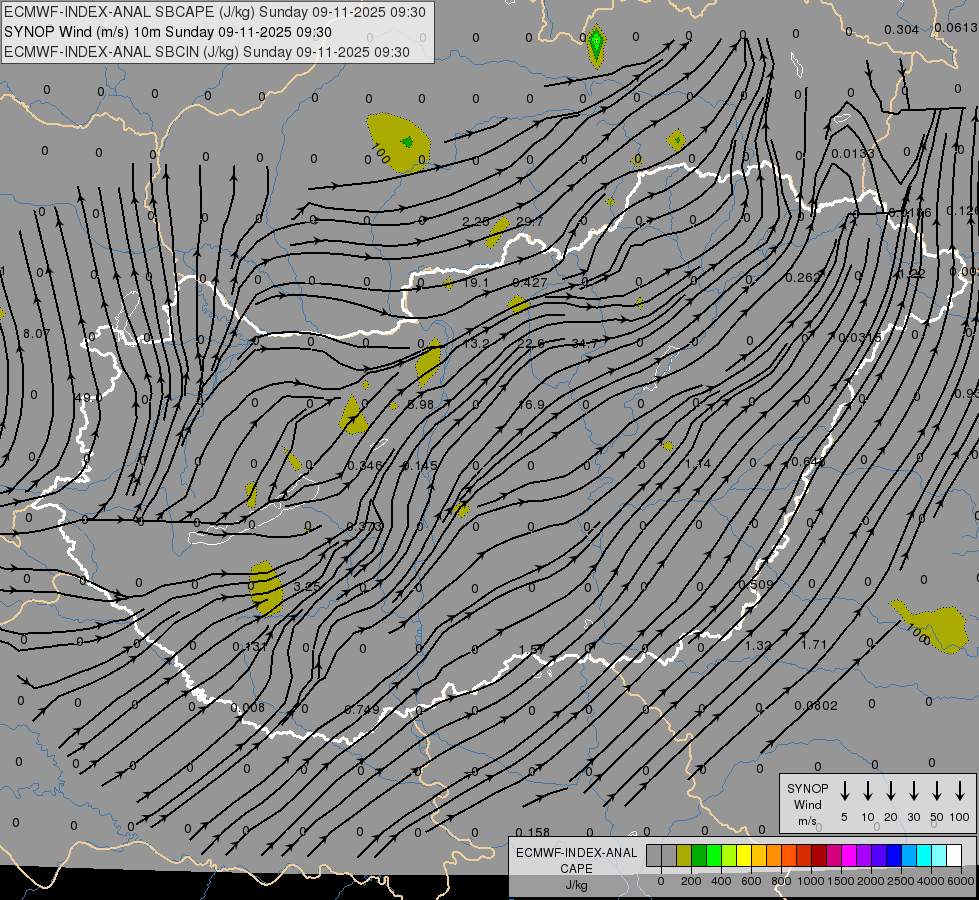Select the 20 m/s wind legend arrow
The width and height of the screenshot is (979, 900).
point(890,791)
